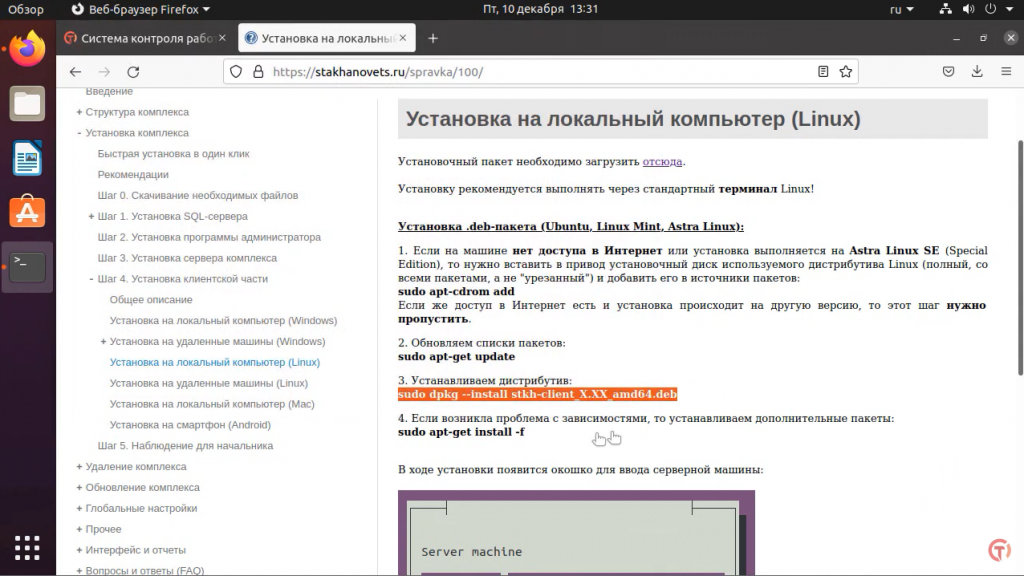Open 'Установка на локальный компьютер (Linux)' link

coord(215,362)
